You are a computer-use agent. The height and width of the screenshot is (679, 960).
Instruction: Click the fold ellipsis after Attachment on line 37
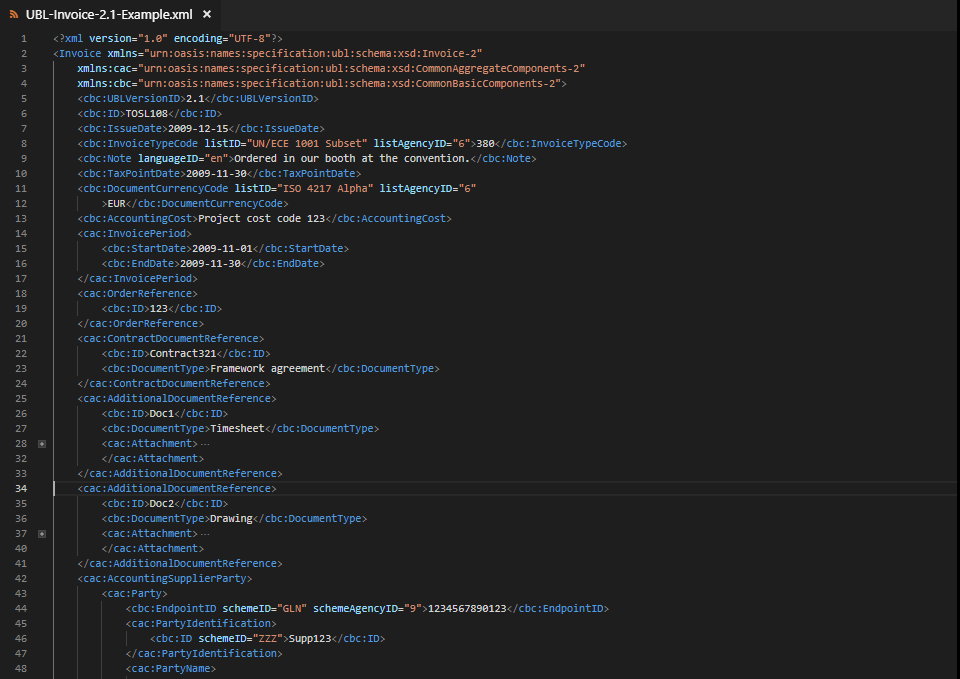(x=204, y=533)
